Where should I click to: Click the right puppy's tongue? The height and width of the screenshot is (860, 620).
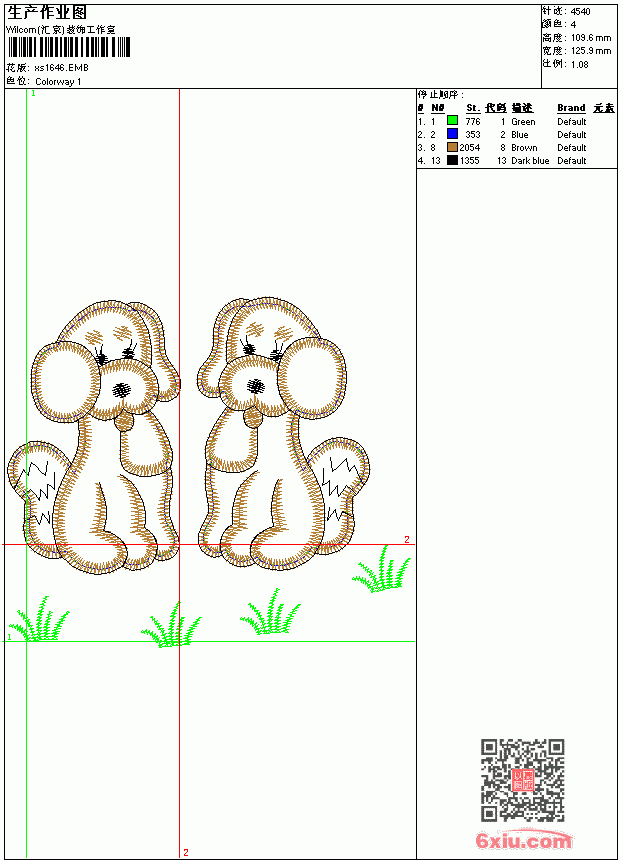[x=253, y=417]
